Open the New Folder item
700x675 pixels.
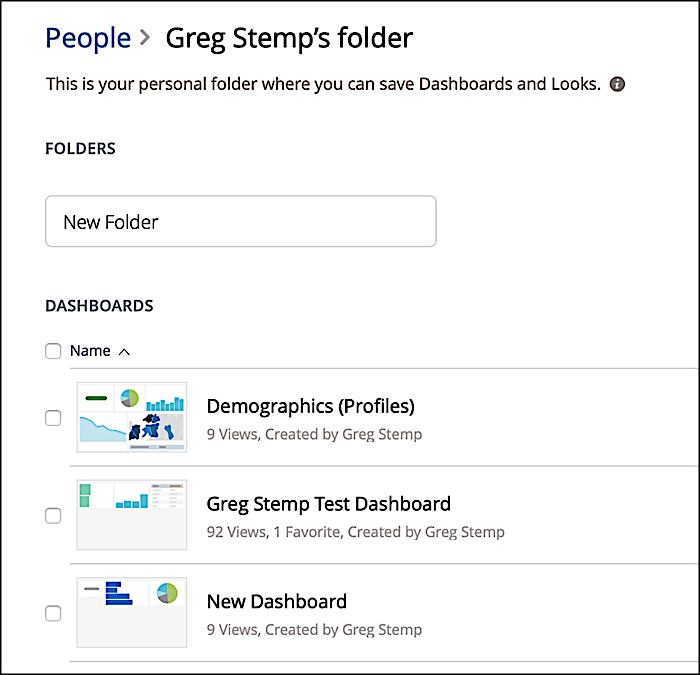tap(240, 221)
